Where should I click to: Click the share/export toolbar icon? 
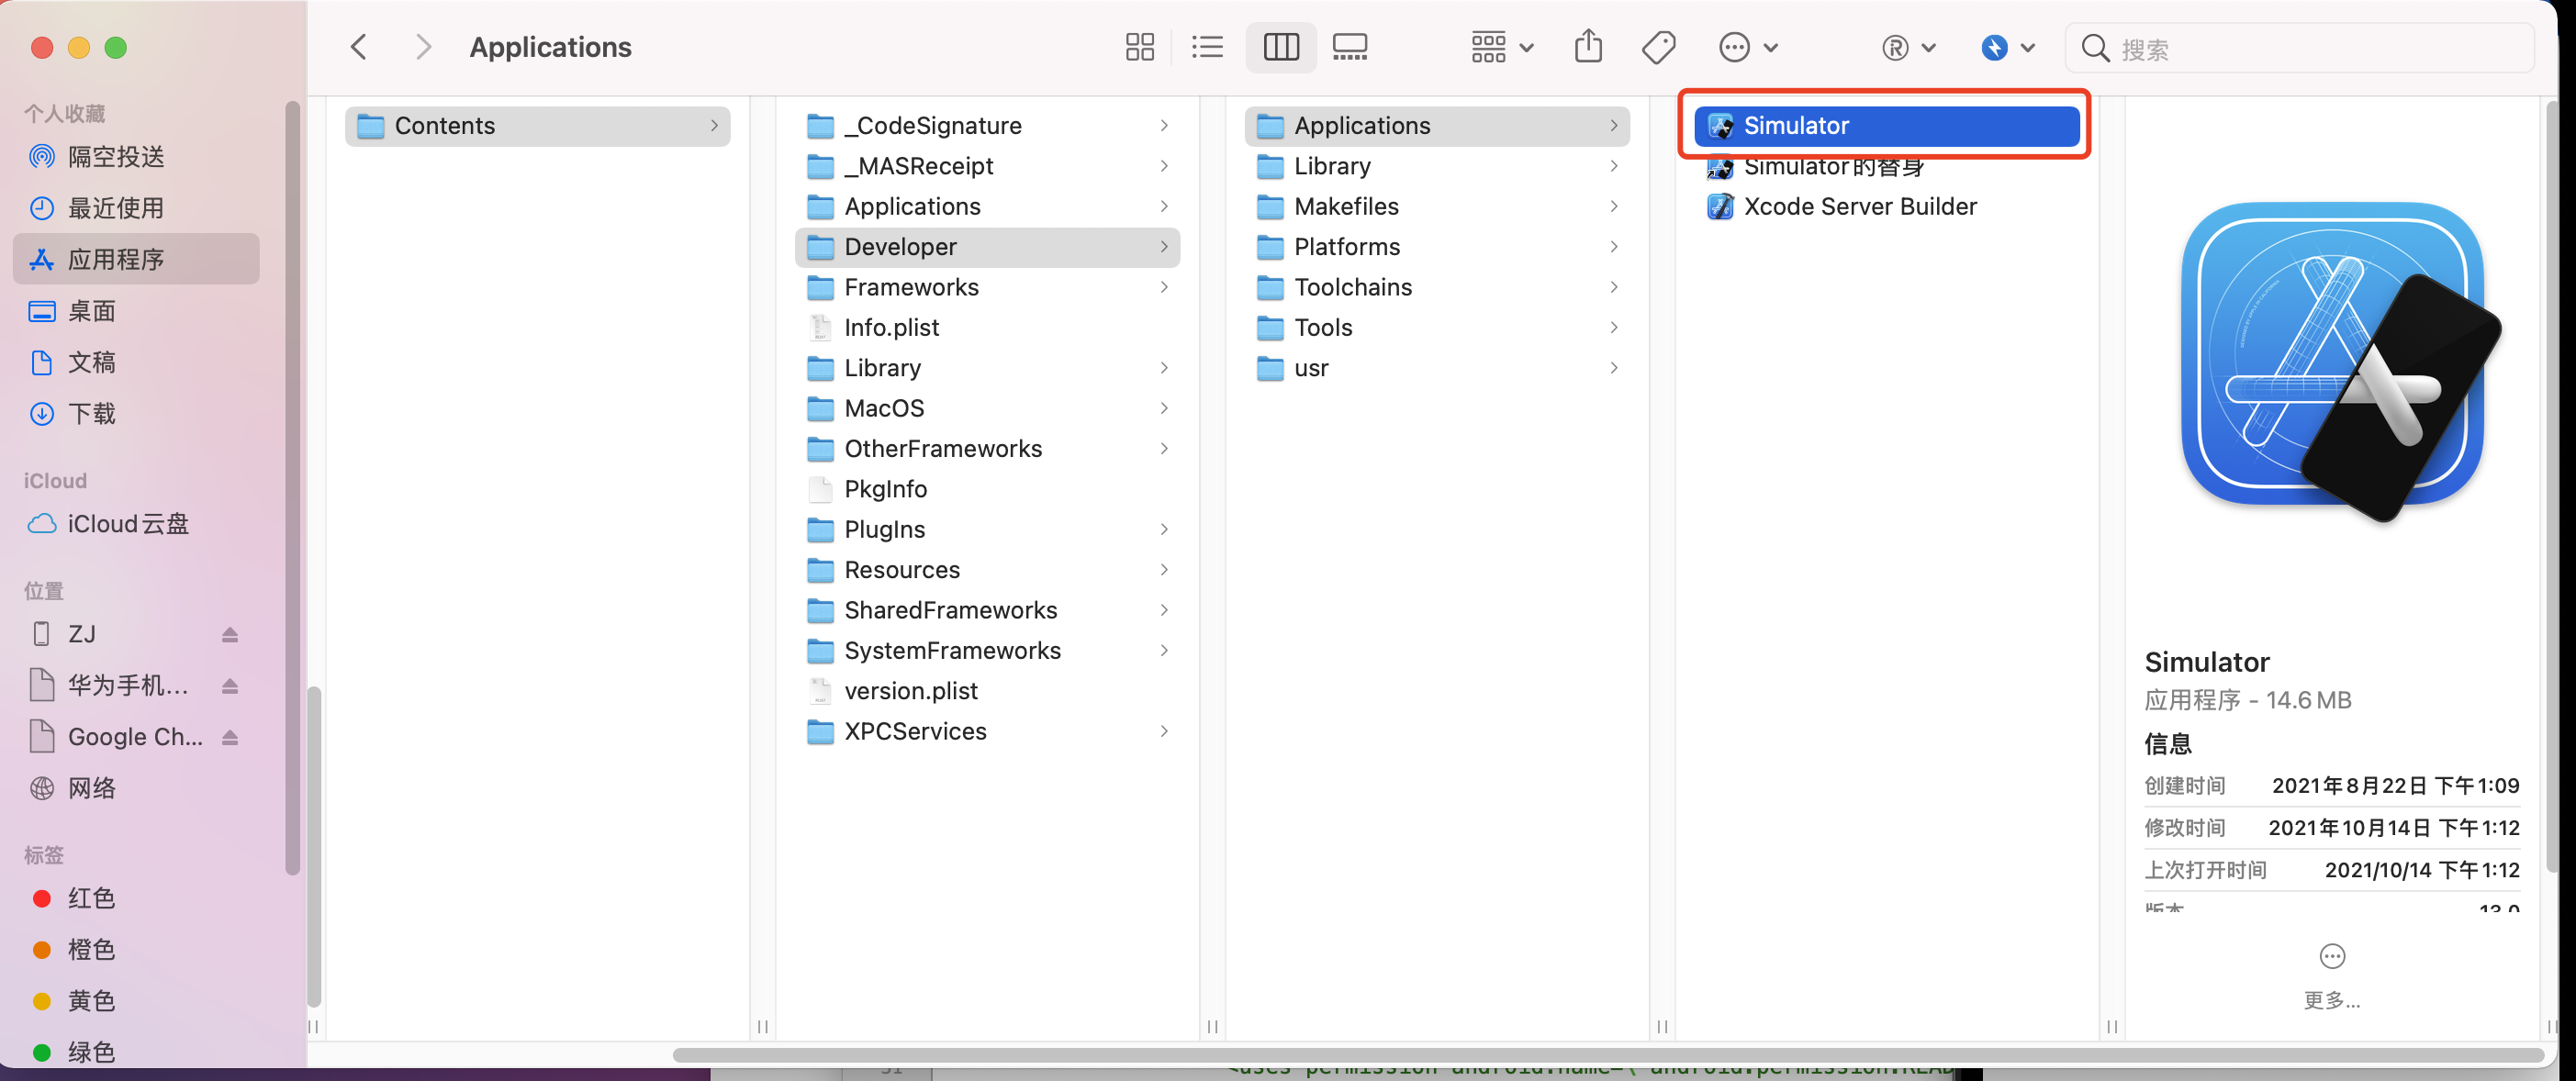click(x=1587, y=44)
